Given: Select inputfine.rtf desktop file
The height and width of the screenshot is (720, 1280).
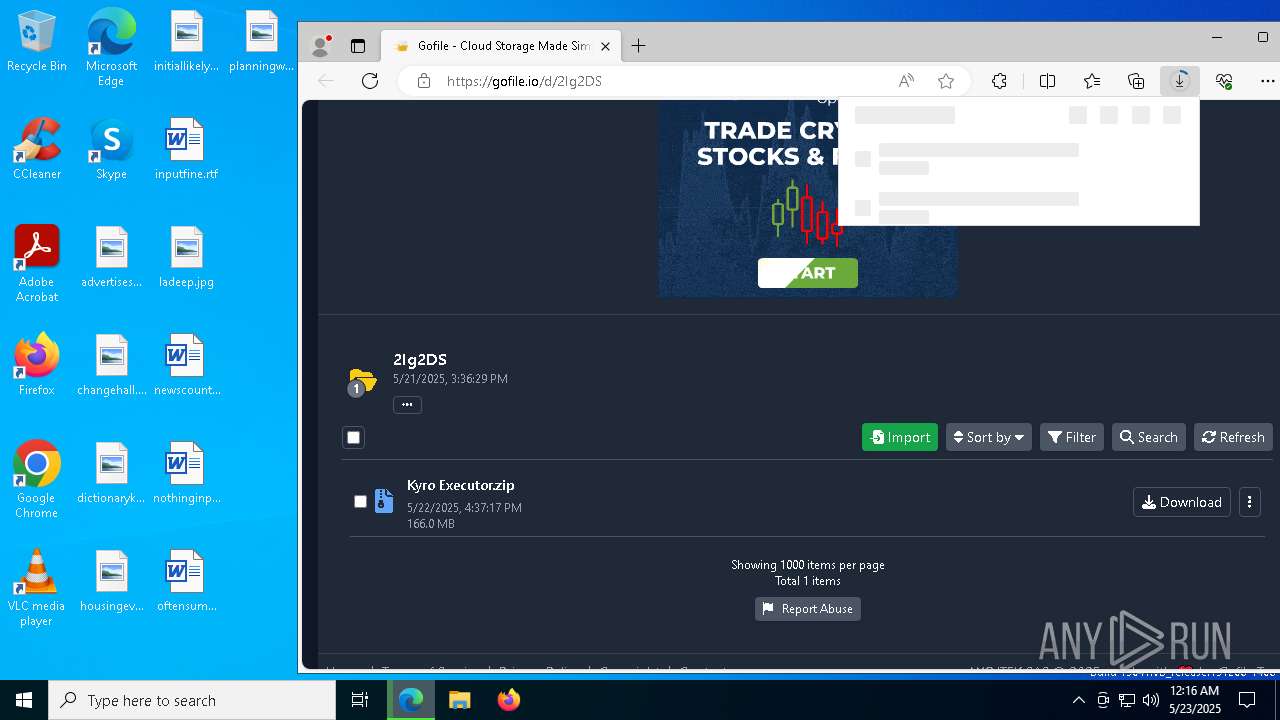Looking at the screenshot, I should pyautogui.click(x=186, y=149).
